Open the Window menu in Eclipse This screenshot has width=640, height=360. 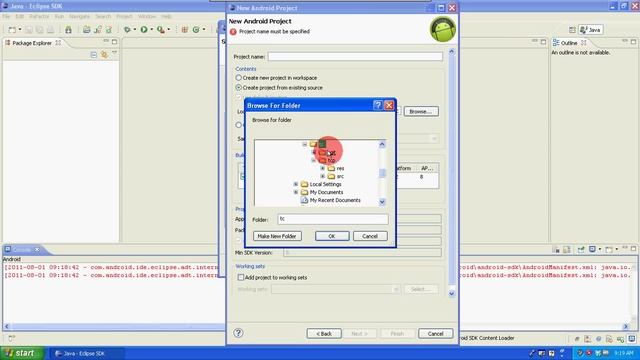pyautogui.click(x=147, y=17)
